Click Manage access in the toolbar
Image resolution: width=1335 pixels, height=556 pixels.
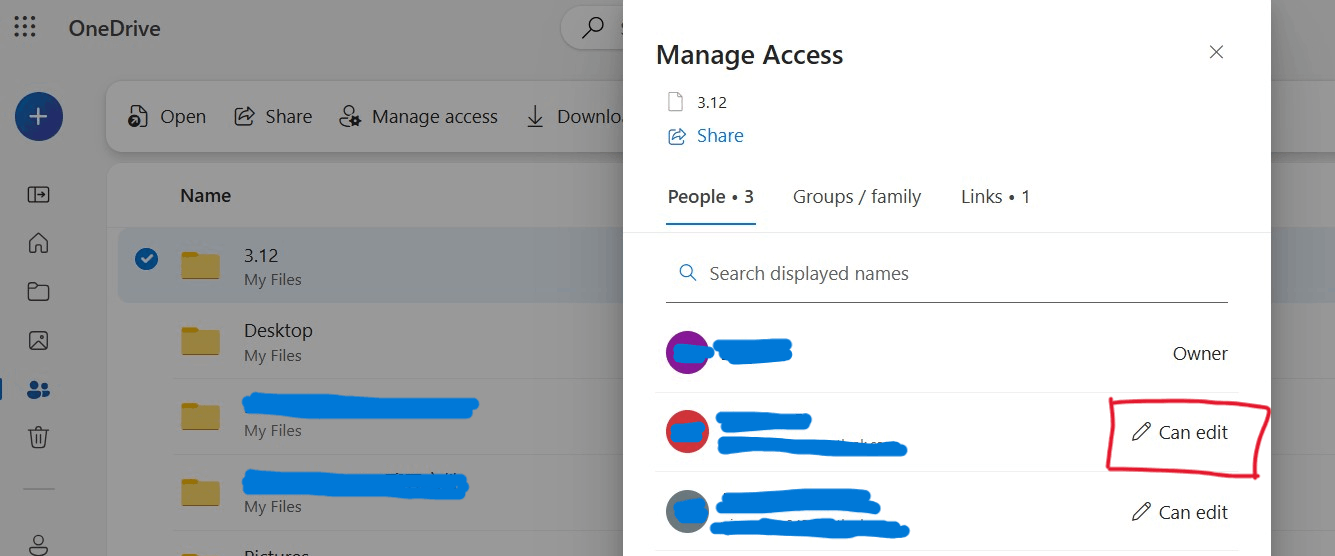click(418, 117)
